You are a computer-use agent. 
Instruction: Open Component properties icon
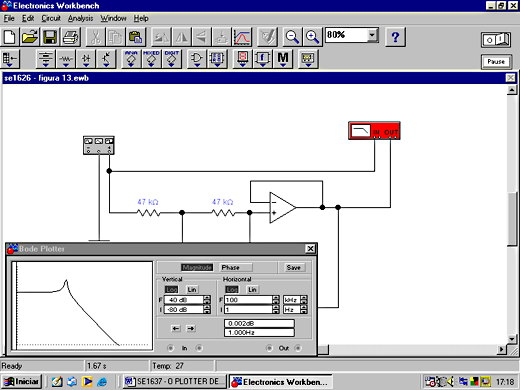[267, 37]
